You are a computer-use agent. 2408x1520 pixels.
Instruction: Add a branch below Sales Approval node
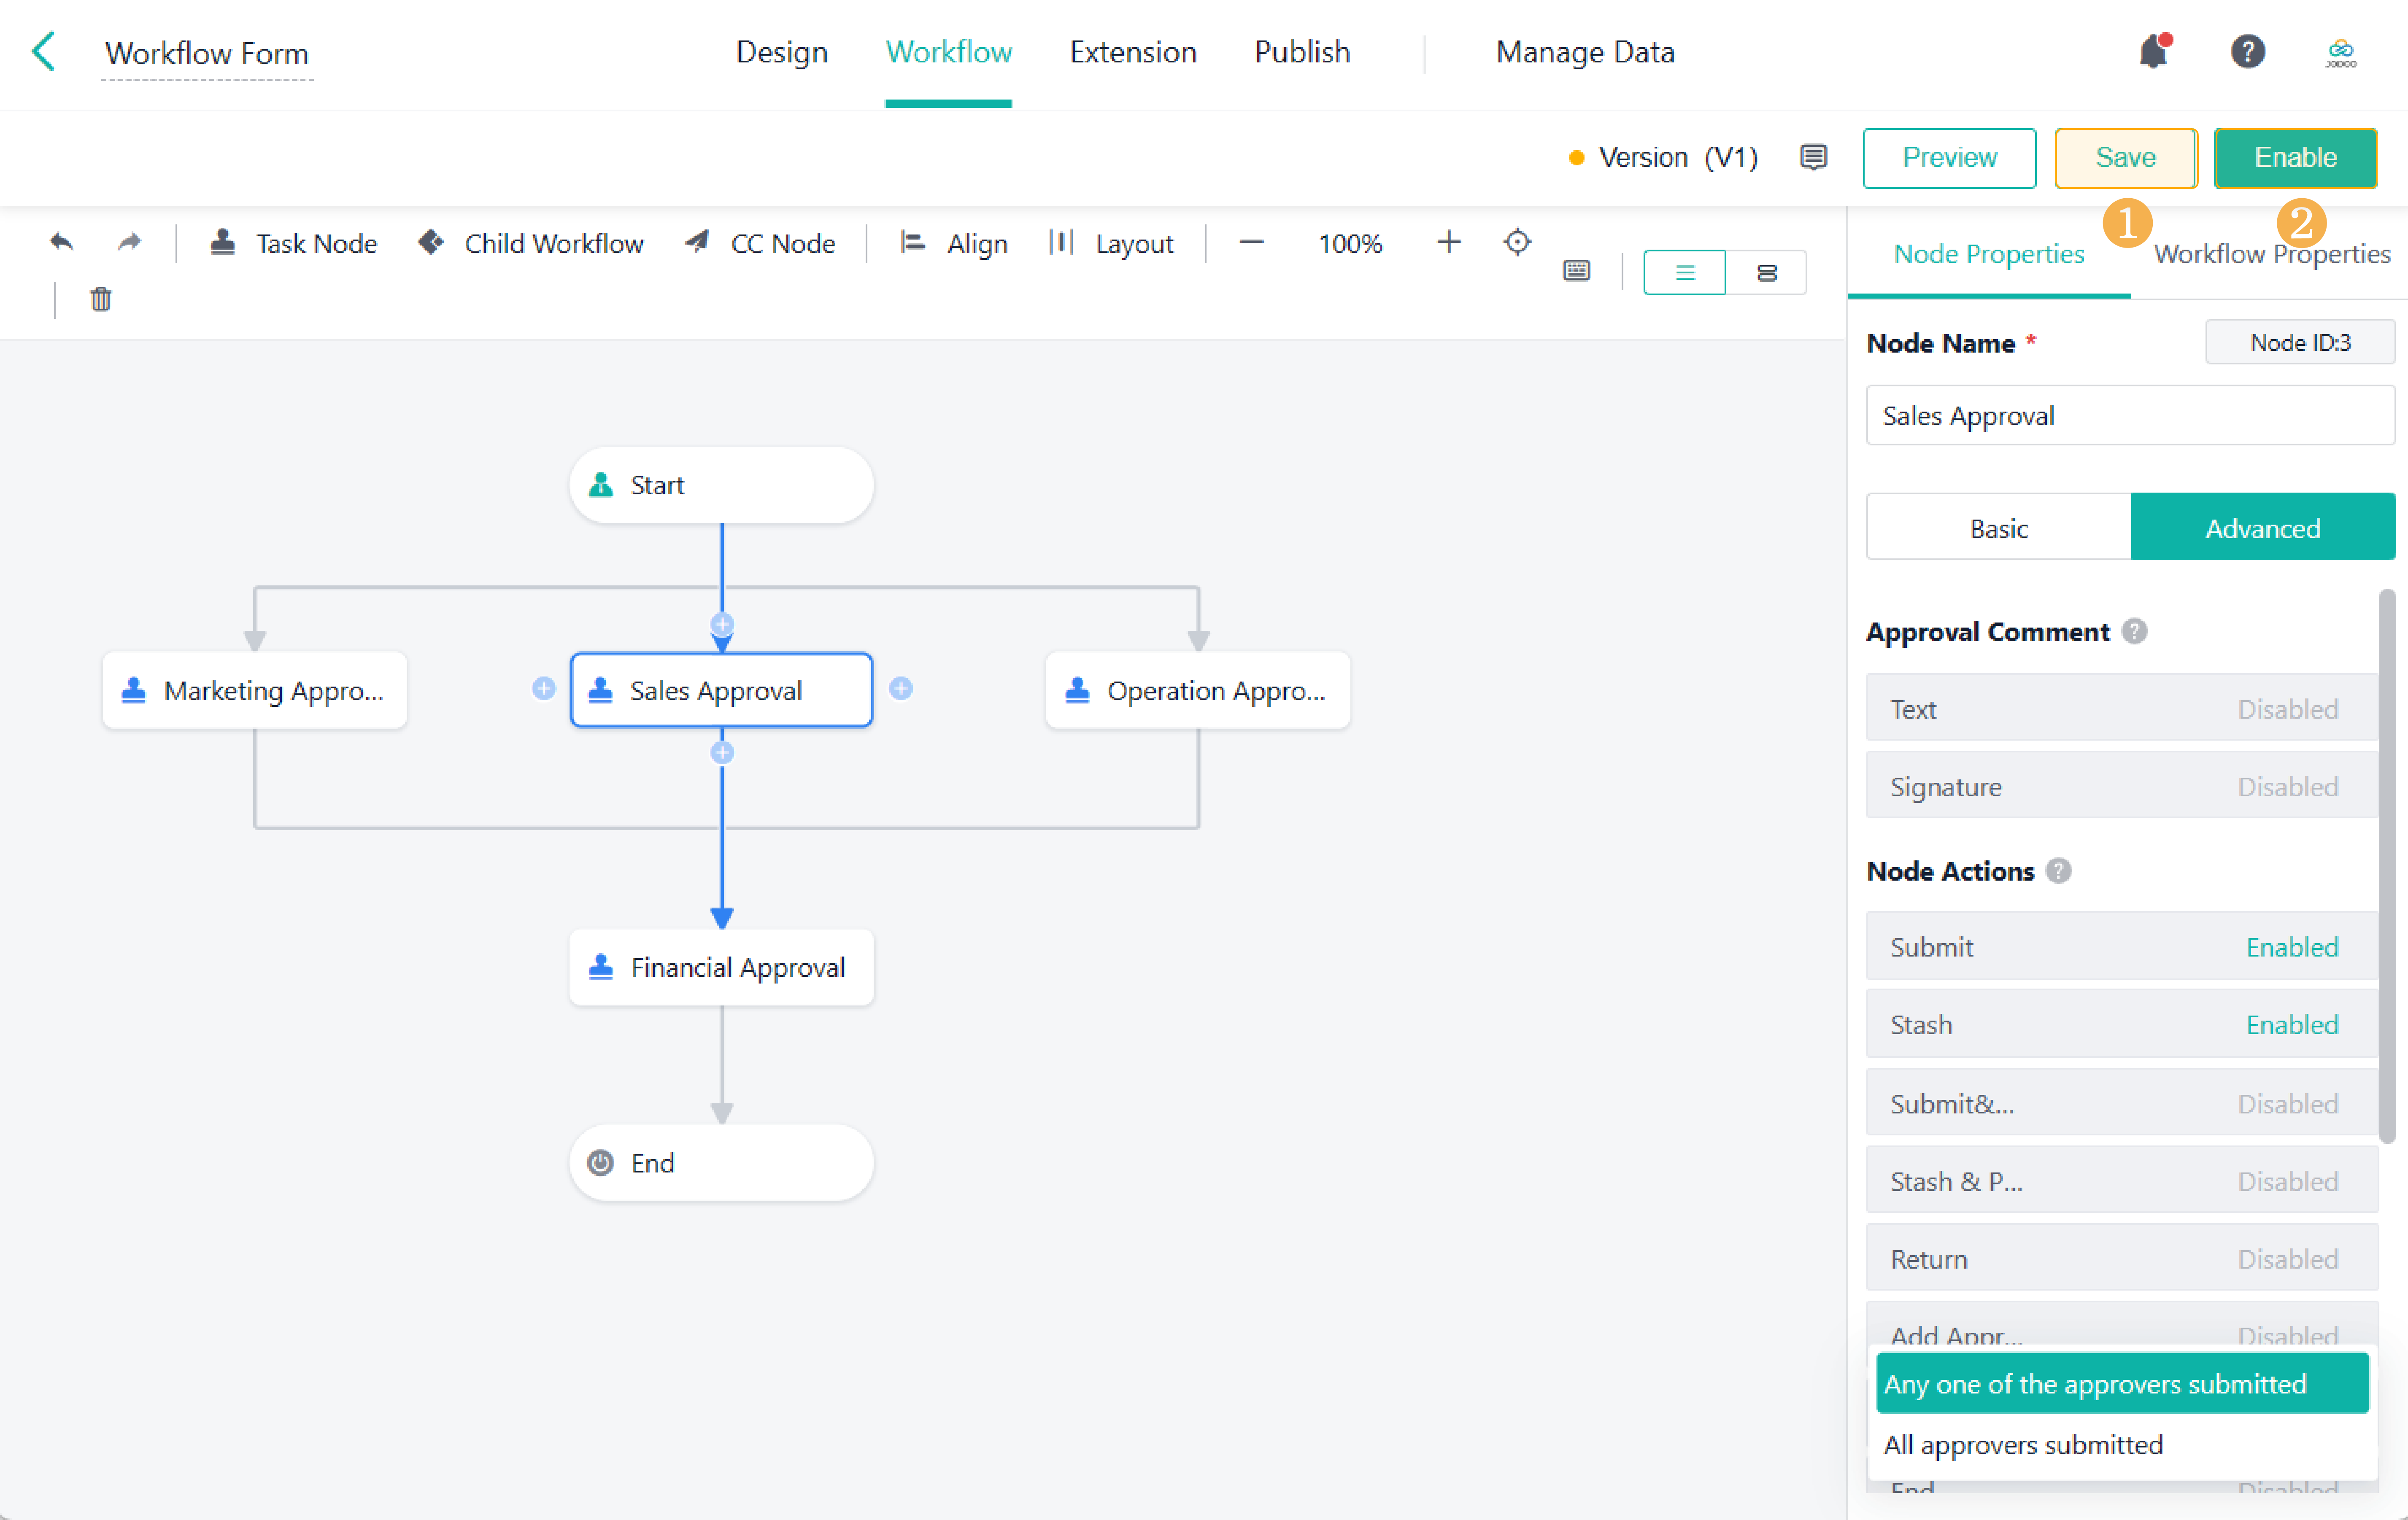coord(722,752)
